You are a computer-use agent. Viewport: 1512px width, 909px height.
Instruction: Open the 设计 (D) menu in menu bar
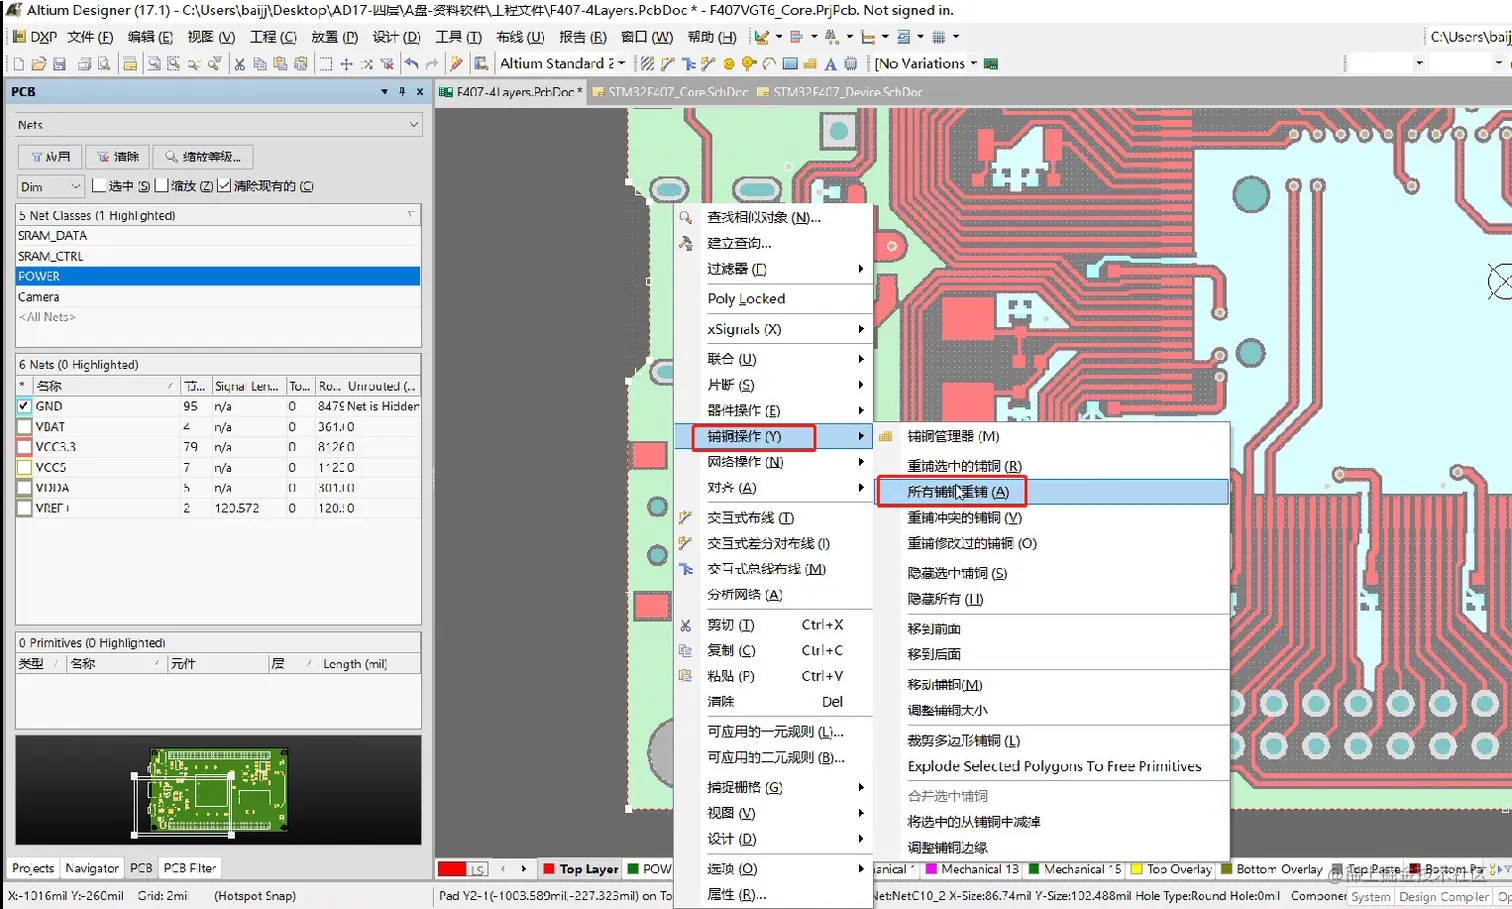click(x=397, y=37)
